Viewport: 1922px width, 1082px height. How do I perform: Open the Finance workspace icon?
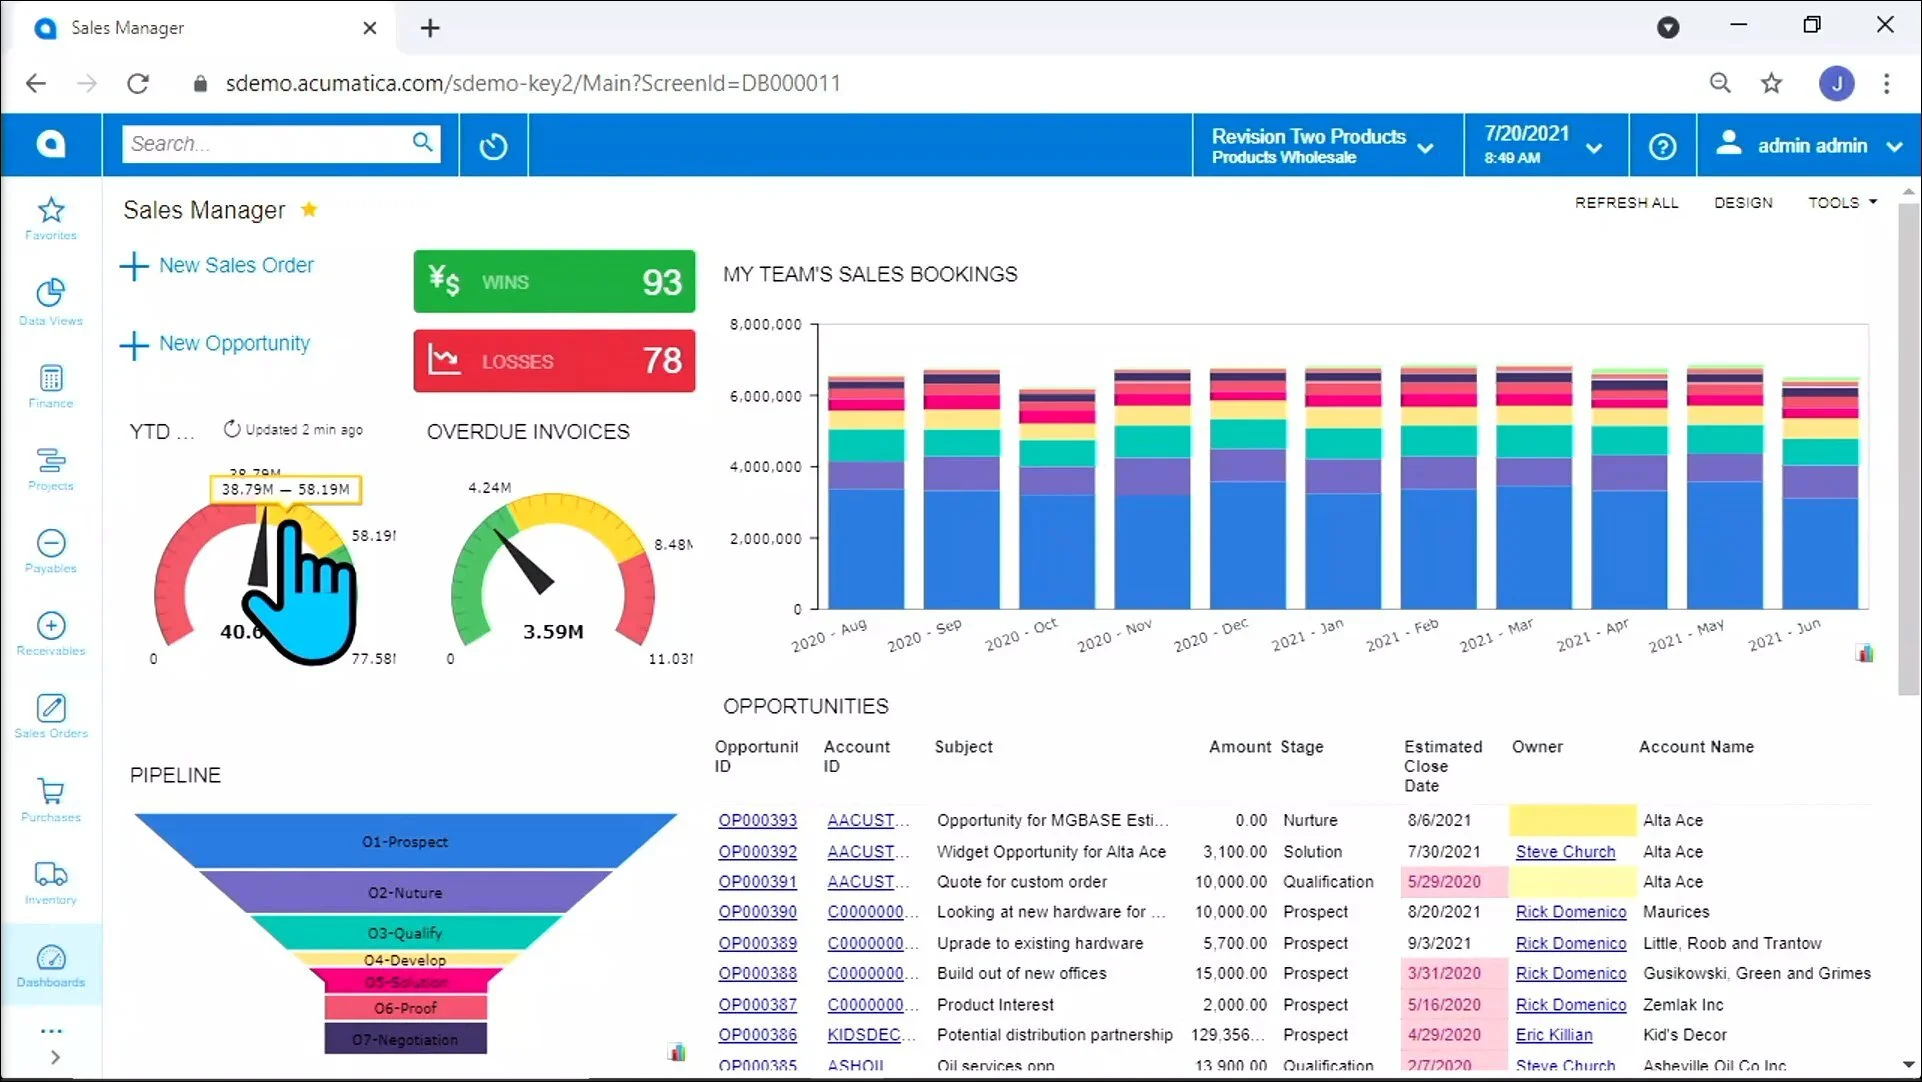pyautogui.click(x=51, y=386)
